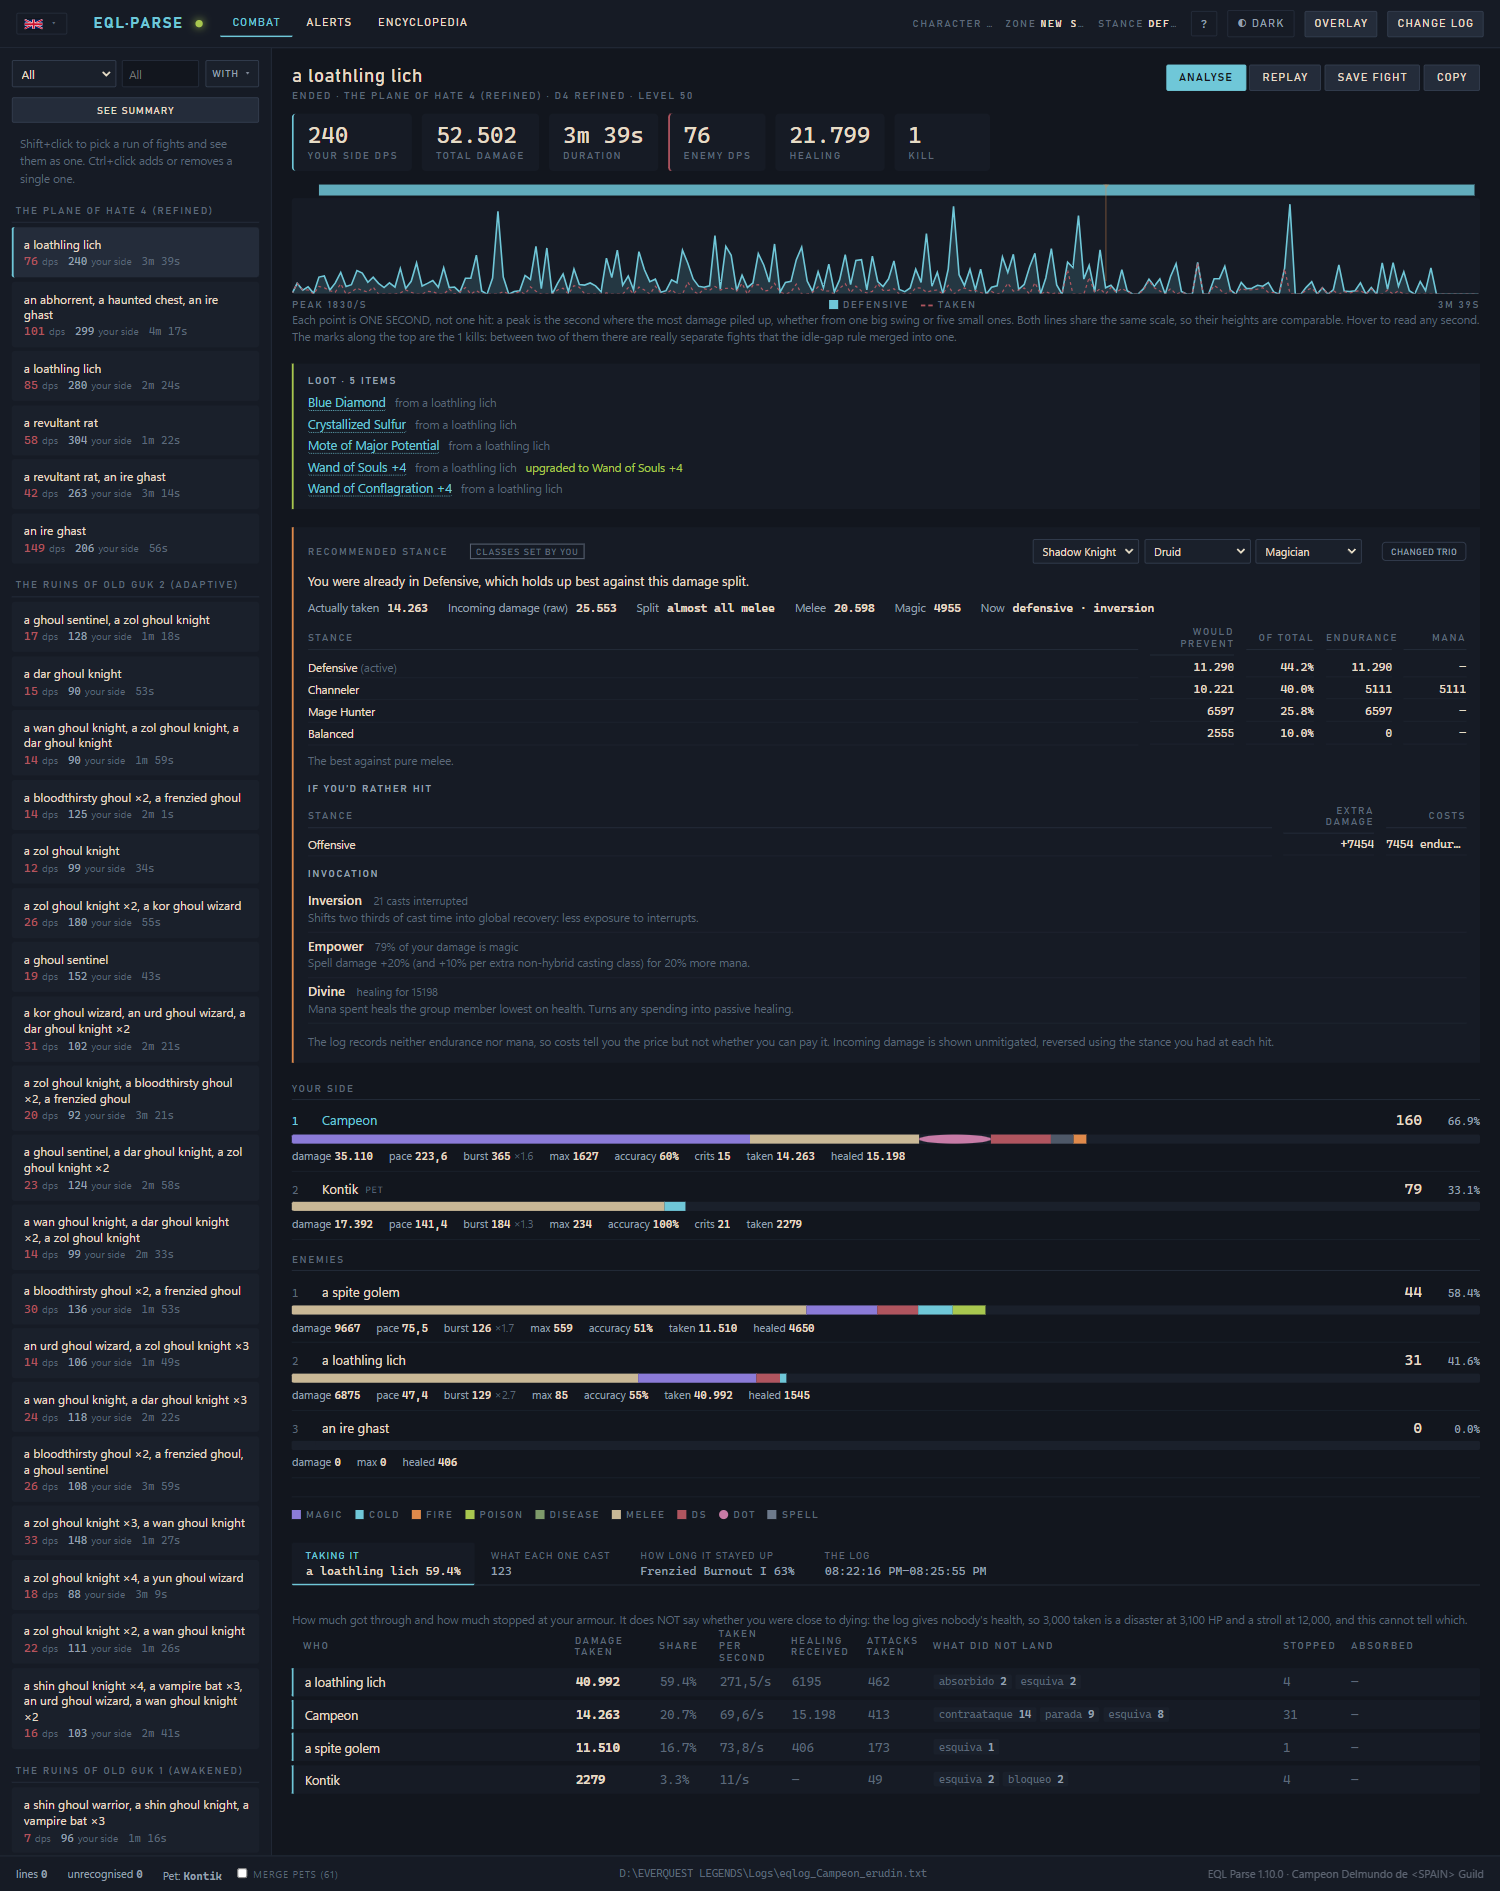Open the flag language selector
The width and height of the screenshot is (1500, 1891).
(40, 23)
